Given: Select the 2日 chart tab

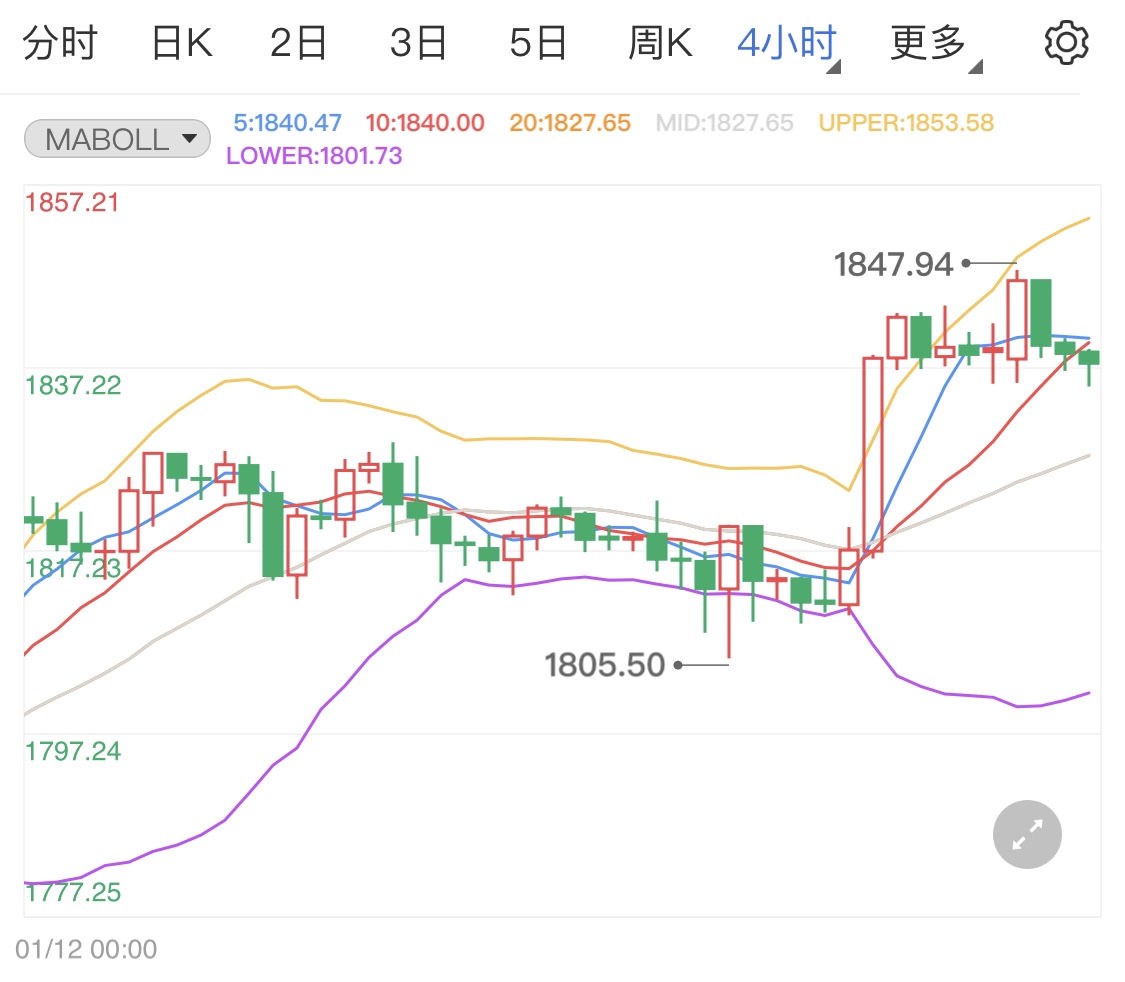Looking at the screenshot, I should tap(299, 44).
